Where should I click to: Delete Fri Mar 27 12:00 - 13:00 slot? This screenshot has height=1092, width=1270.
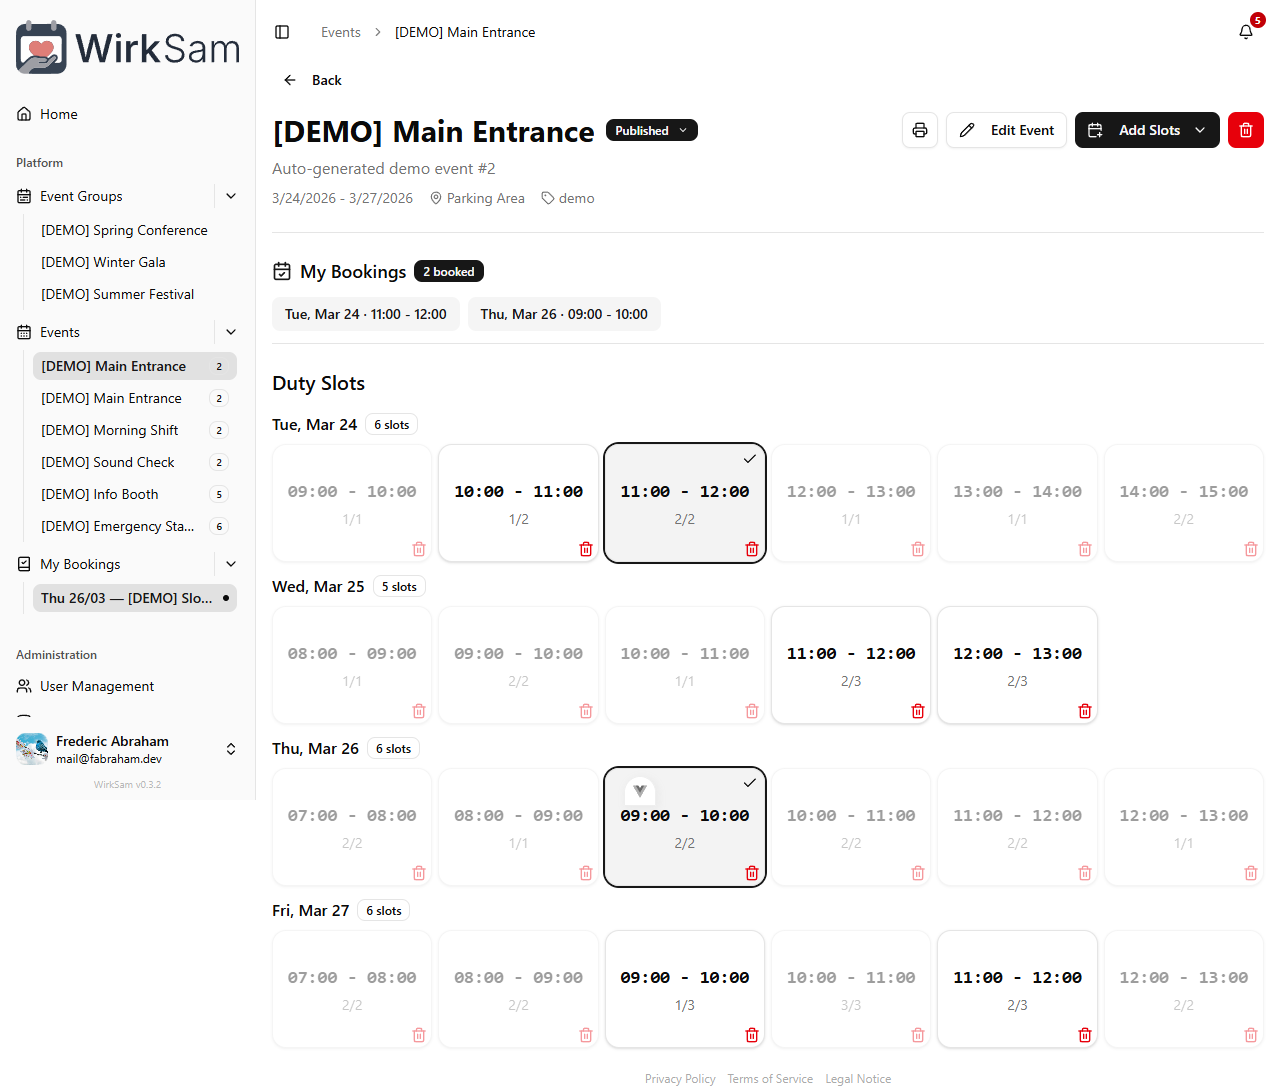1251,1035
